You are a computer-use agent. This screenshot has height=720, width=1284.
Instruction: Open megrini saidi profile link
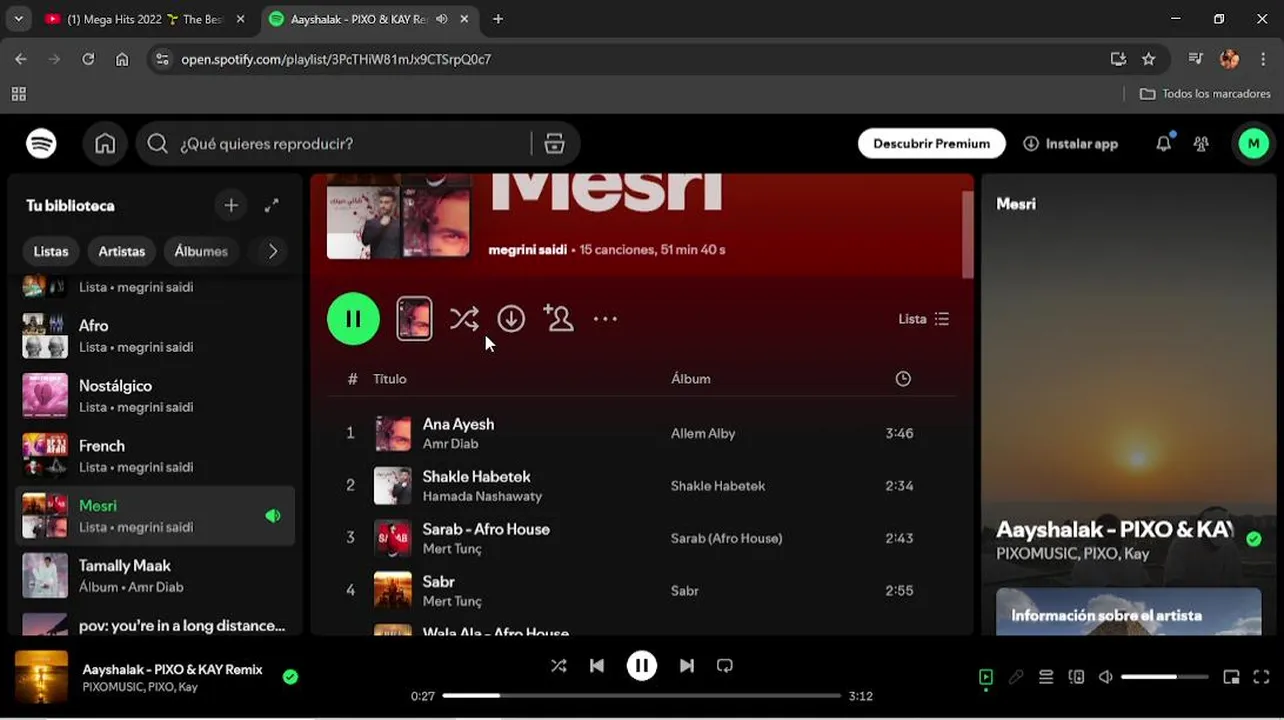click(527, 250)
